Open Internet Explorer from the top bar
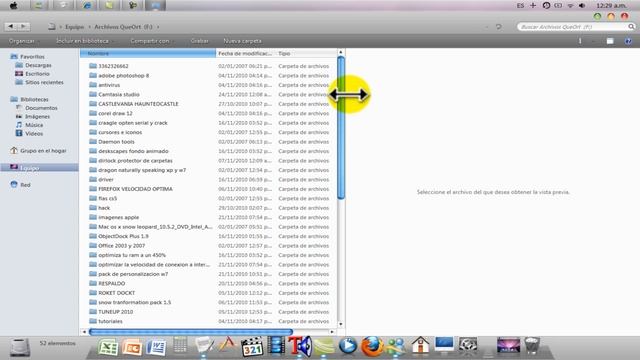The height and width of the screenshot is (360, 640). coord(87,5)
